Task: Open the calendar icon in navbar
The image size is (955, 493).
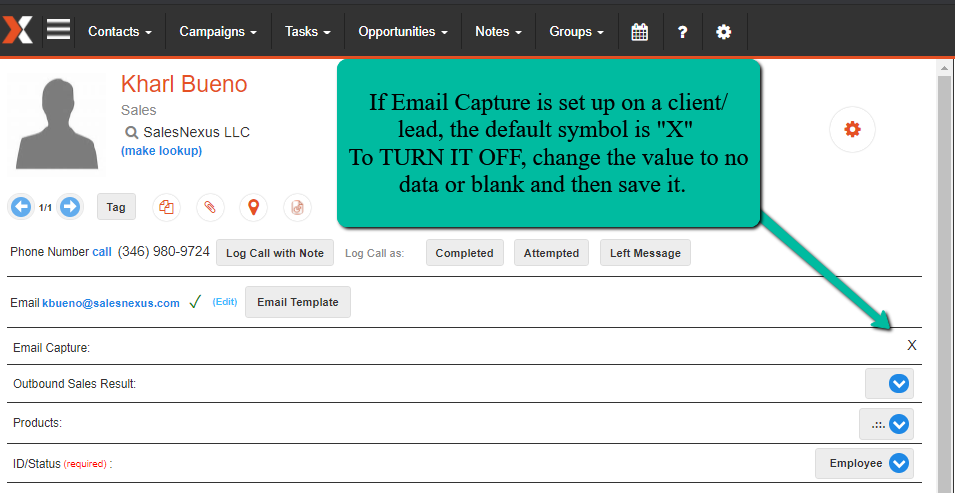Action: [x=640, y=32]
